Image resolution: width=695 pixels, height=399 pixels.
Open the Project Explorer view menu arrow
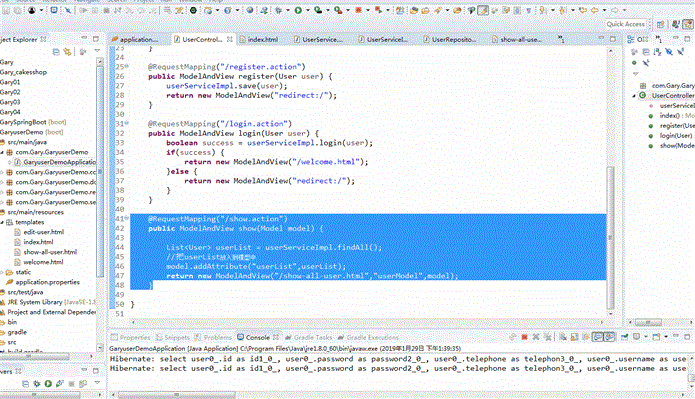click(97, 52)
